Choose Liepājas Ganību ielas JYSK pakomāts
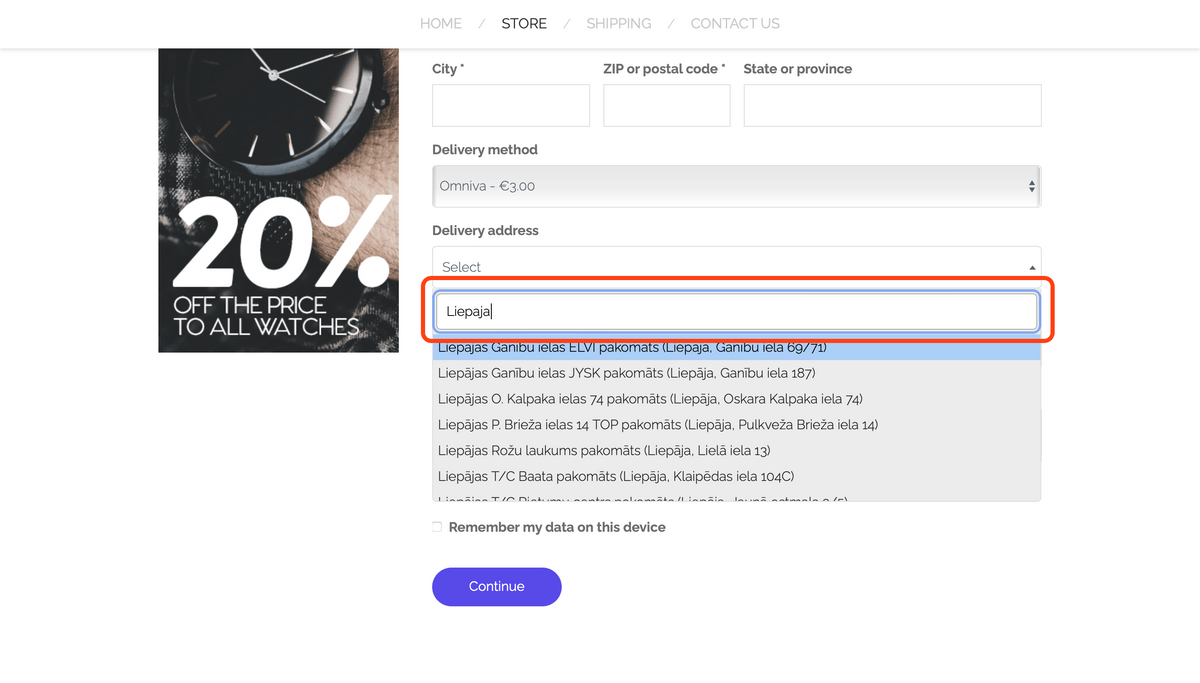Image resolution: width=1200 pixels, height=683 pixels. [x=737, y=373]
